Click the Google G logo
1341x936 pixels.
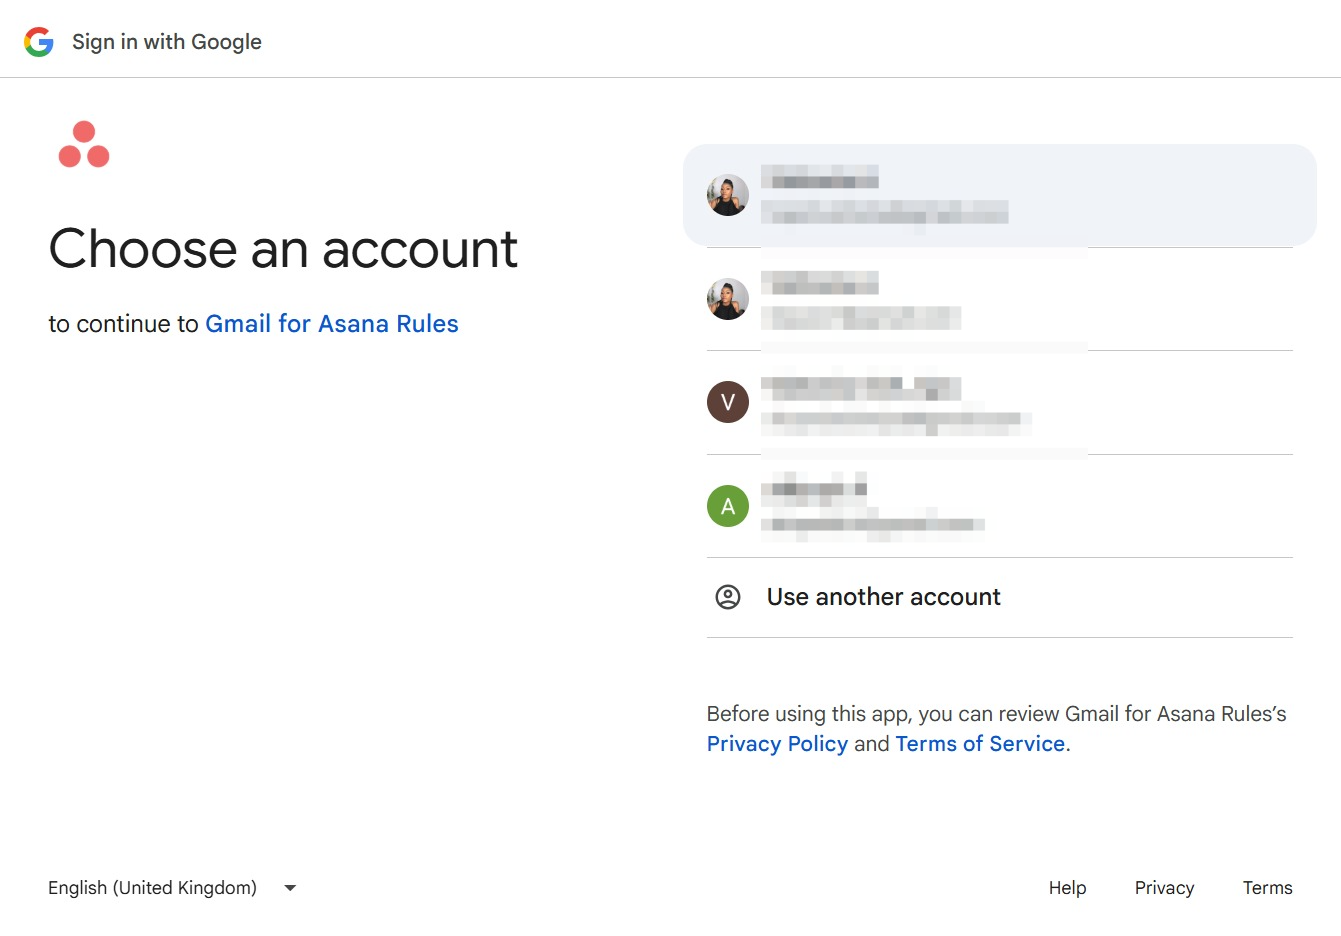click(x=39, y=42)
